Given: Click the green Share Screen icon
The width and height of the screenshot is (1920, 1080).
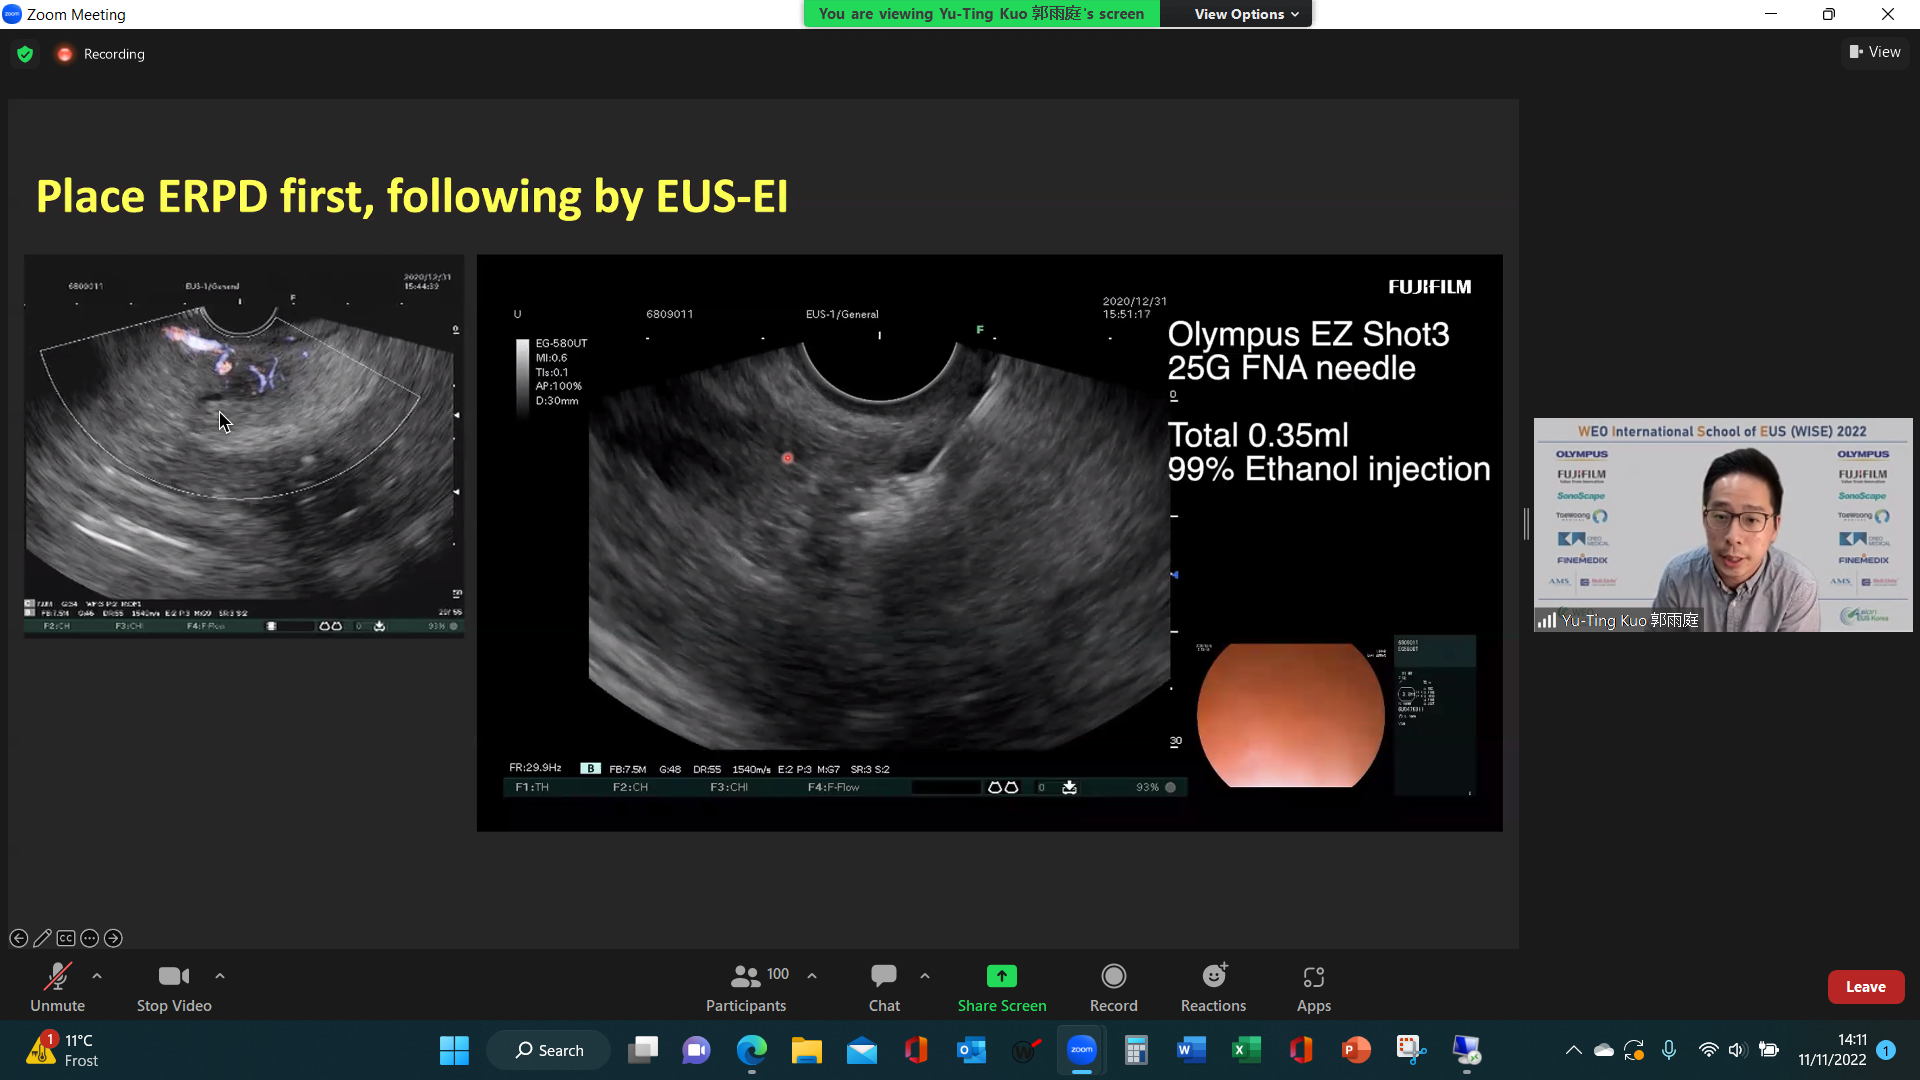Looking at the screenshot, I should click(1001, 976).
